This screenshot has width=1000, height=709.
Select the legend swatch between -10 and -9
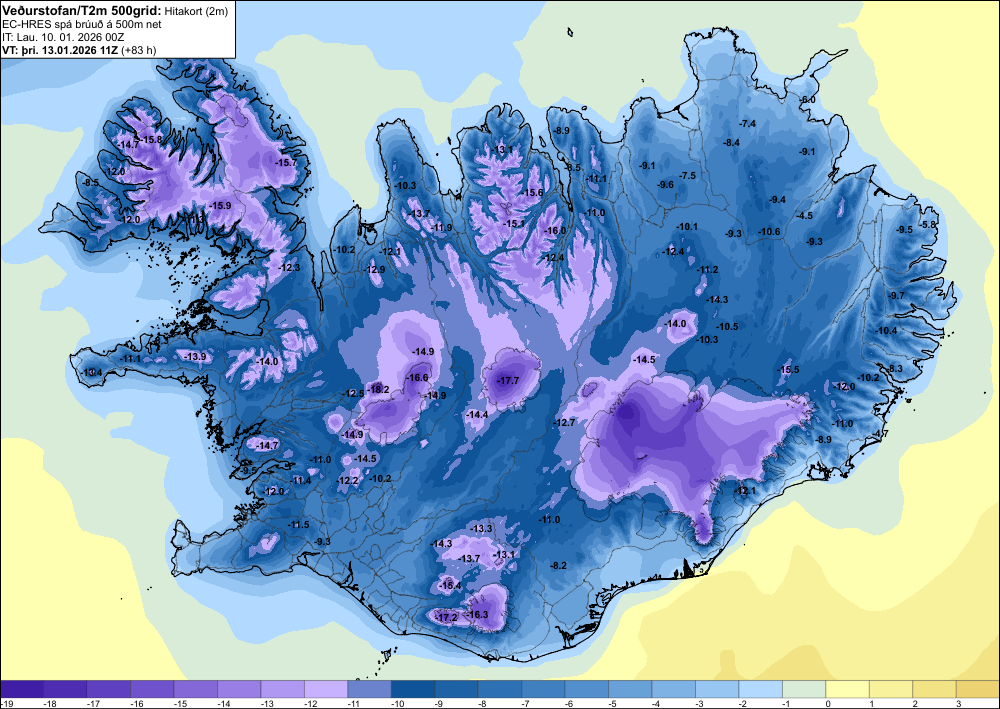413,689
